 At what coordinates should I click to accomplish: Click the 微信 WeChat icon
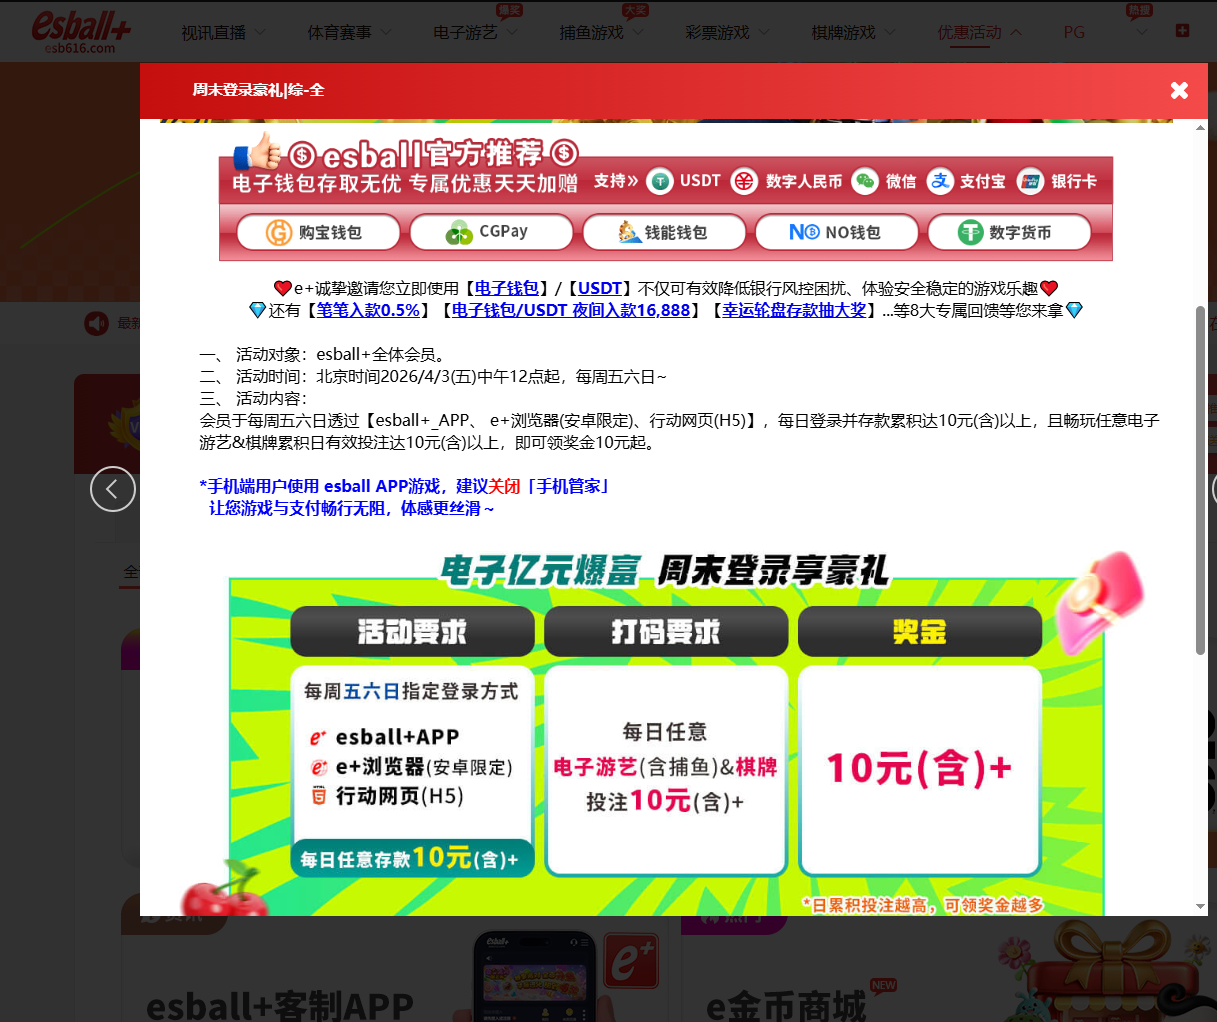click(x=865, y=181)
